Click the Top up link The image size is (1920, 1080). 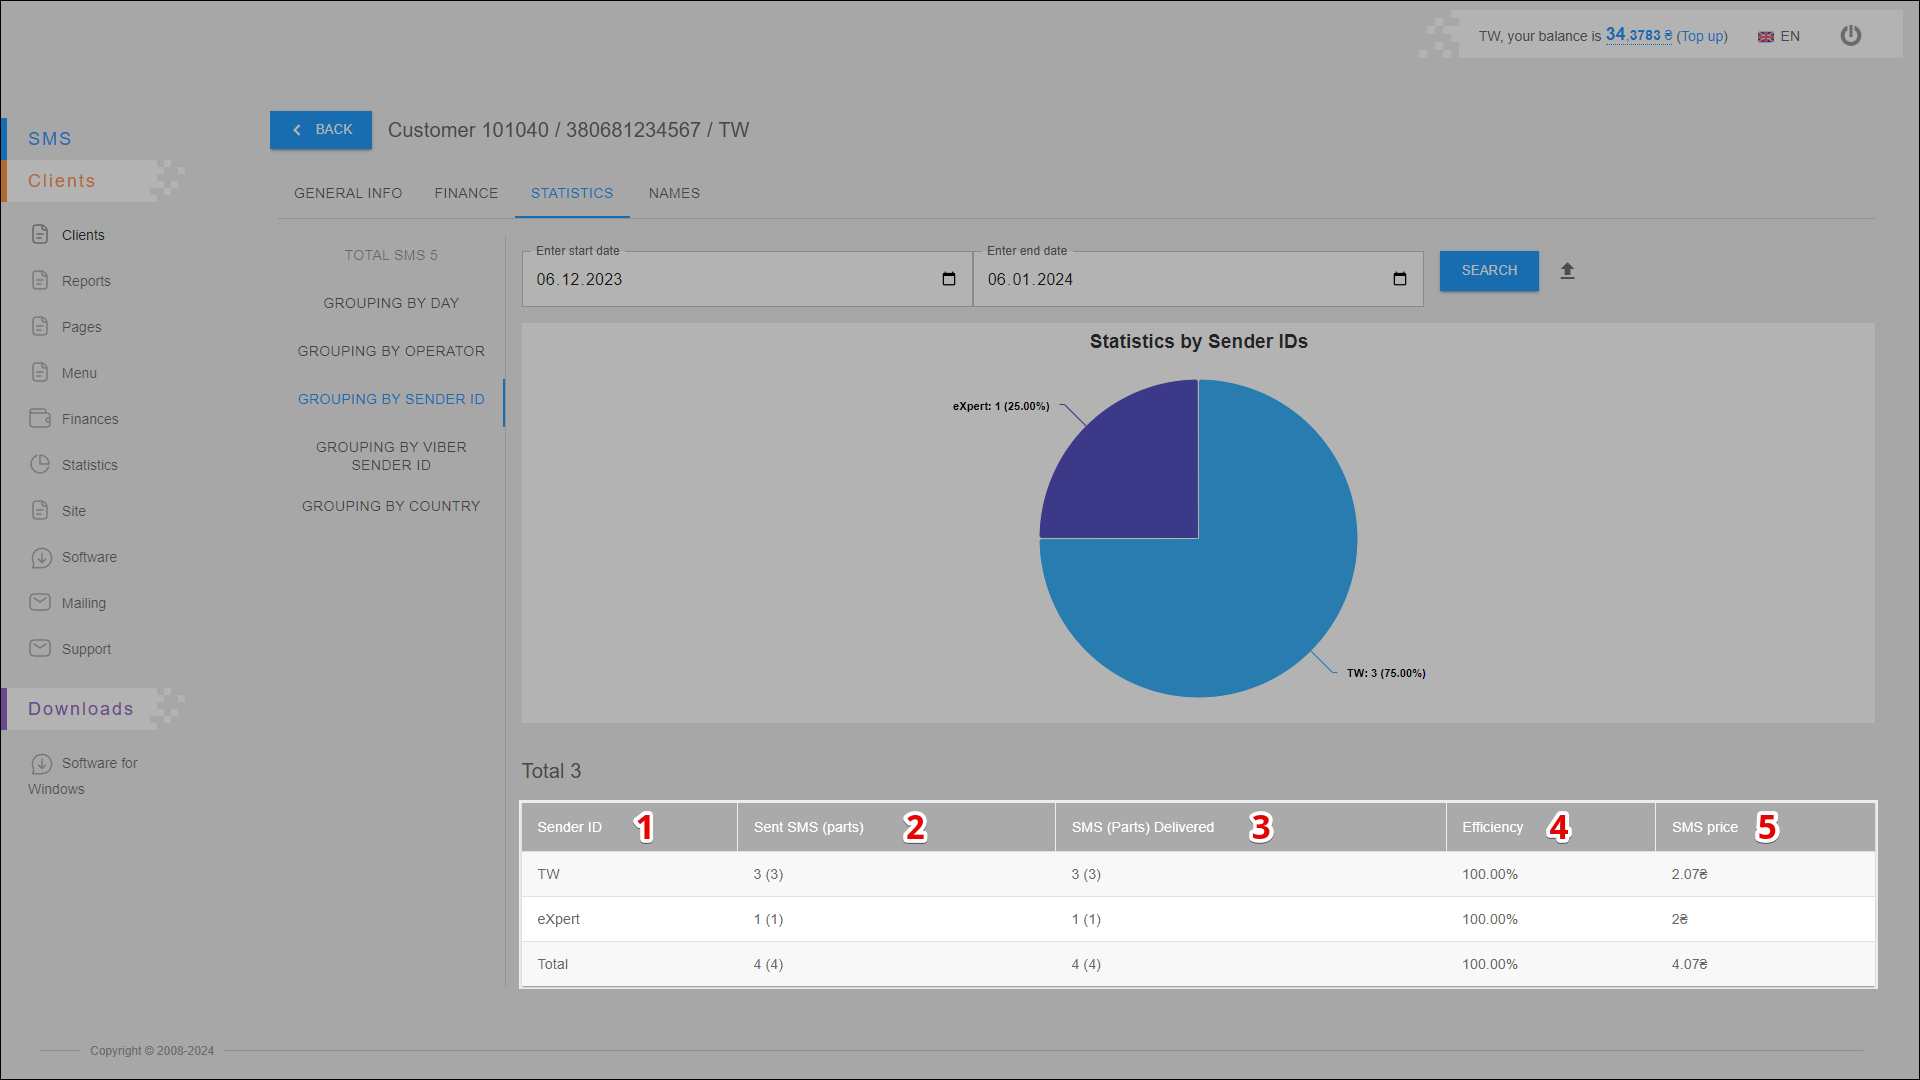(1702, 36)
